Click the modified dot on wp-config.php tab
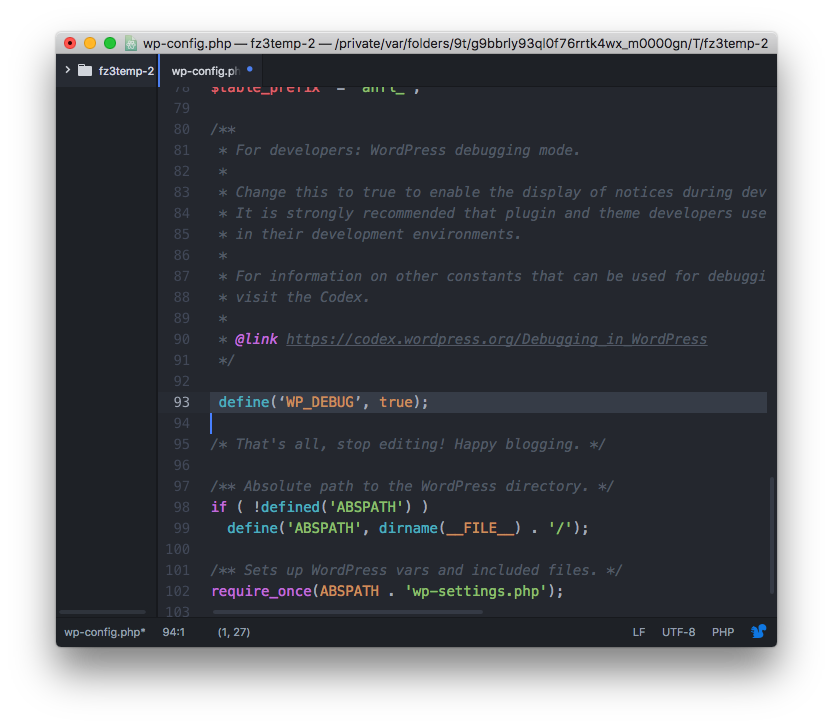833x727 pixels. 250,70
